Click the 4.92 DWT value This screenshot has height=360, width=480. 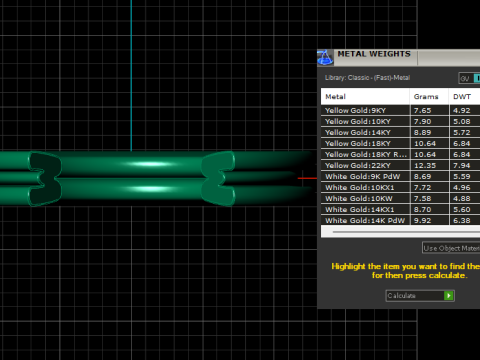coord(462,110)
